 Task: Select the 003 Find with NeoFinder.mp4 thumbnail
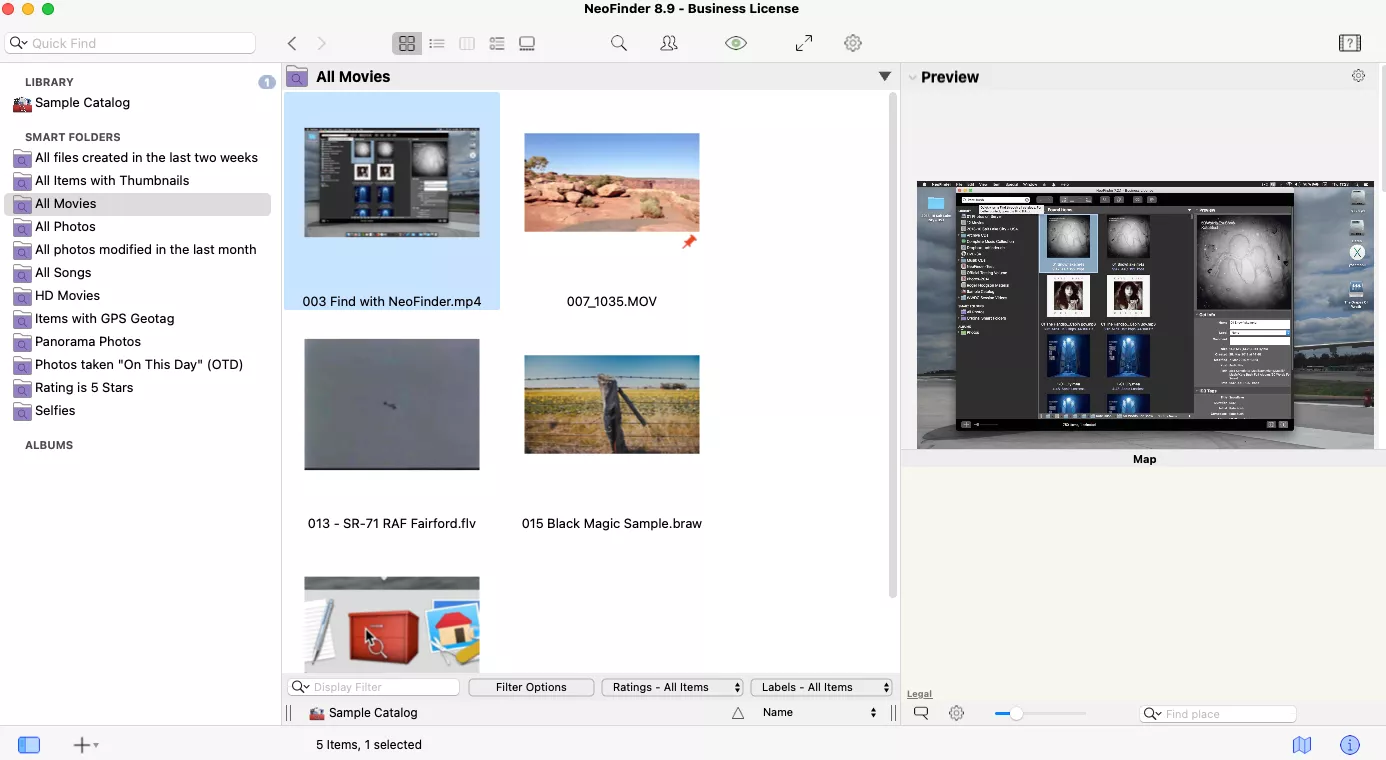[391, 182]
